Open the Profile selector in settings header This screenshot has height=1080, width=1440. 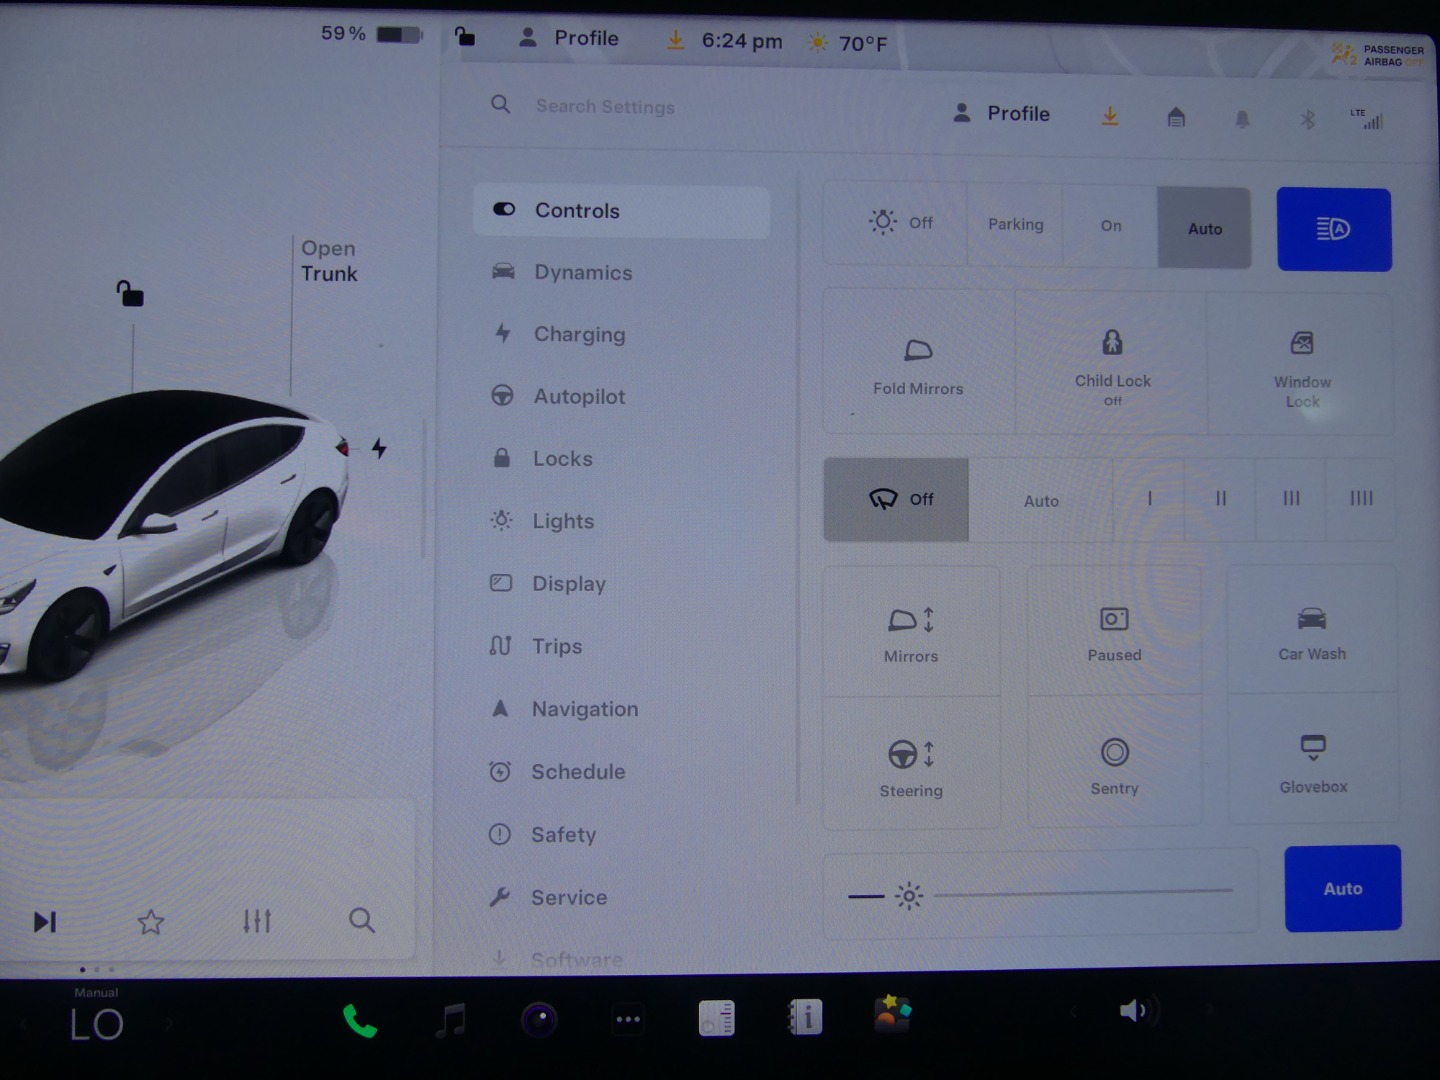coord(1002,114)
